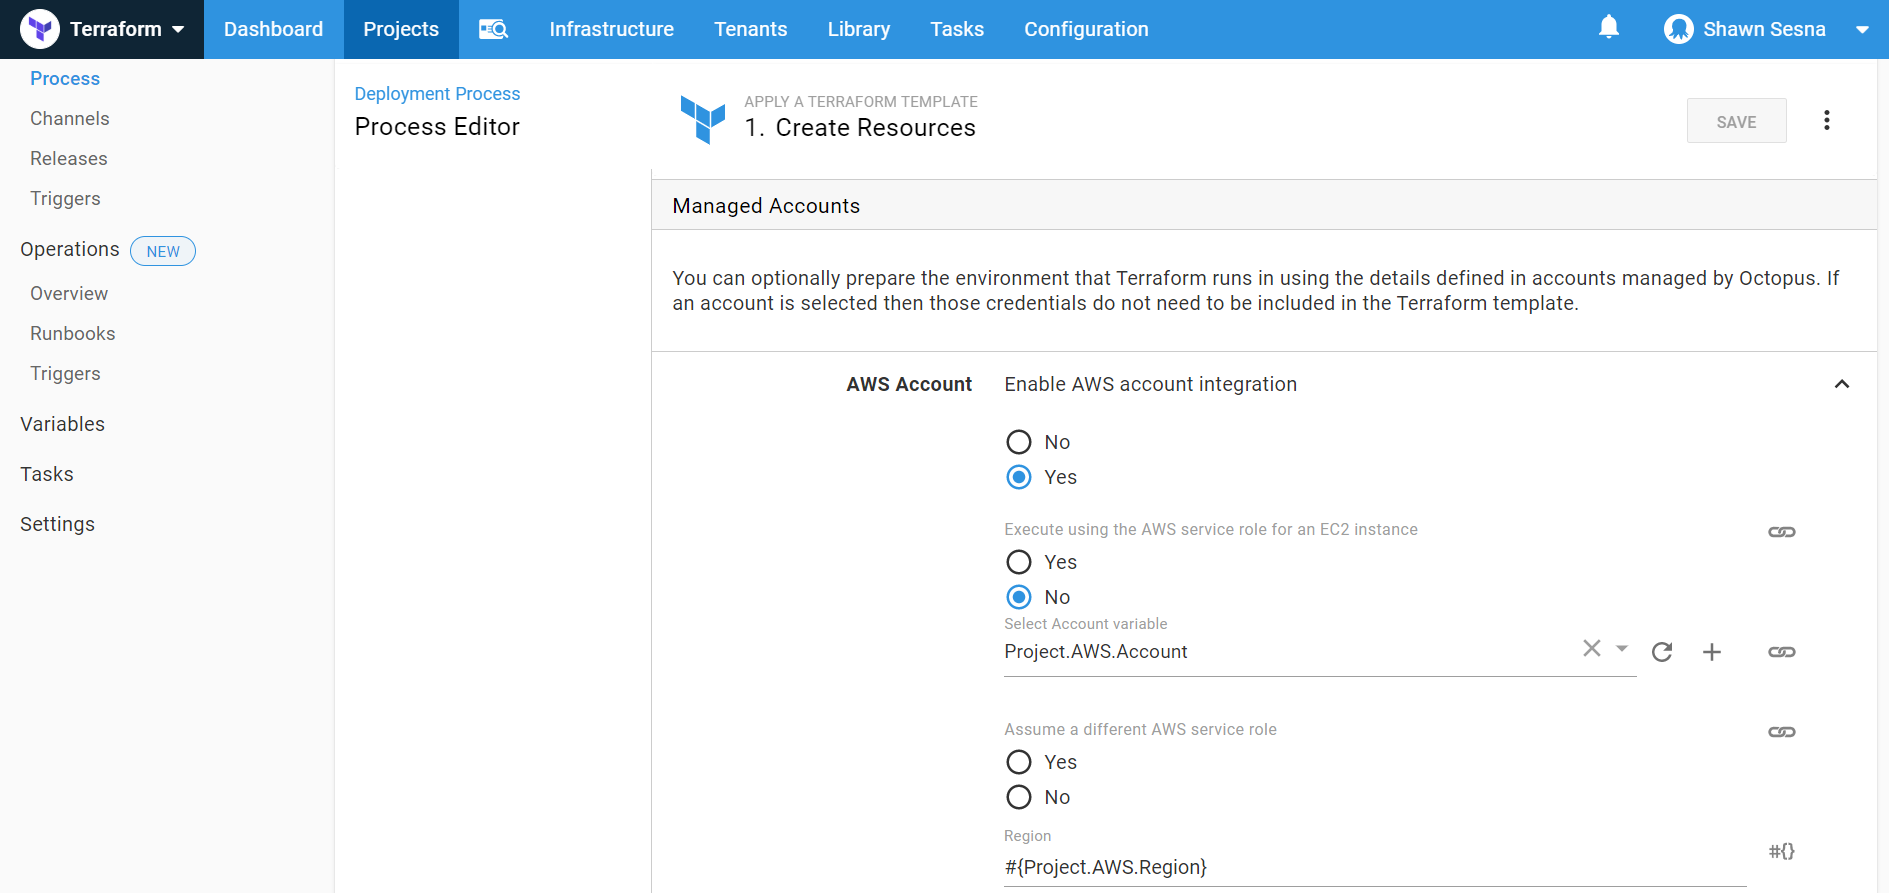Click bind icon next to Project.AWS.Account
Viewport: 1889px width, 893px height.
(x=1781, y=652)
